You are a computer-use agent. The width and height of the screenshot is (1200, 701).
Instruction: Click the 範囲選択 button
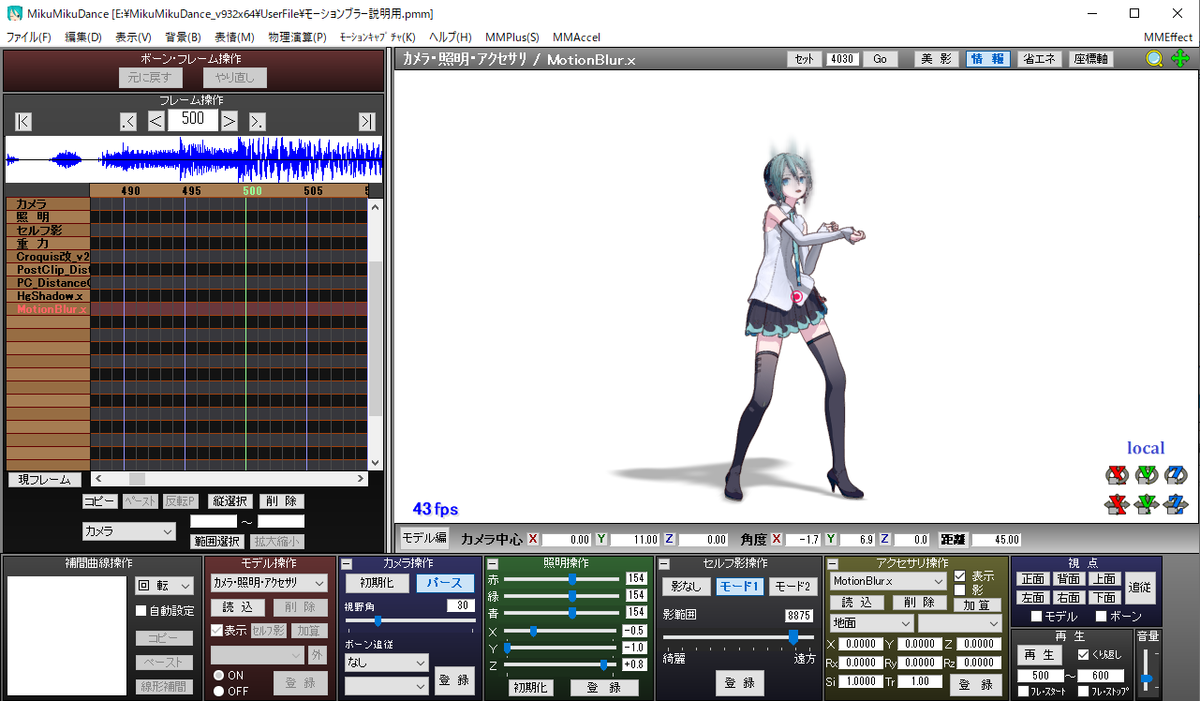(217, 541)
